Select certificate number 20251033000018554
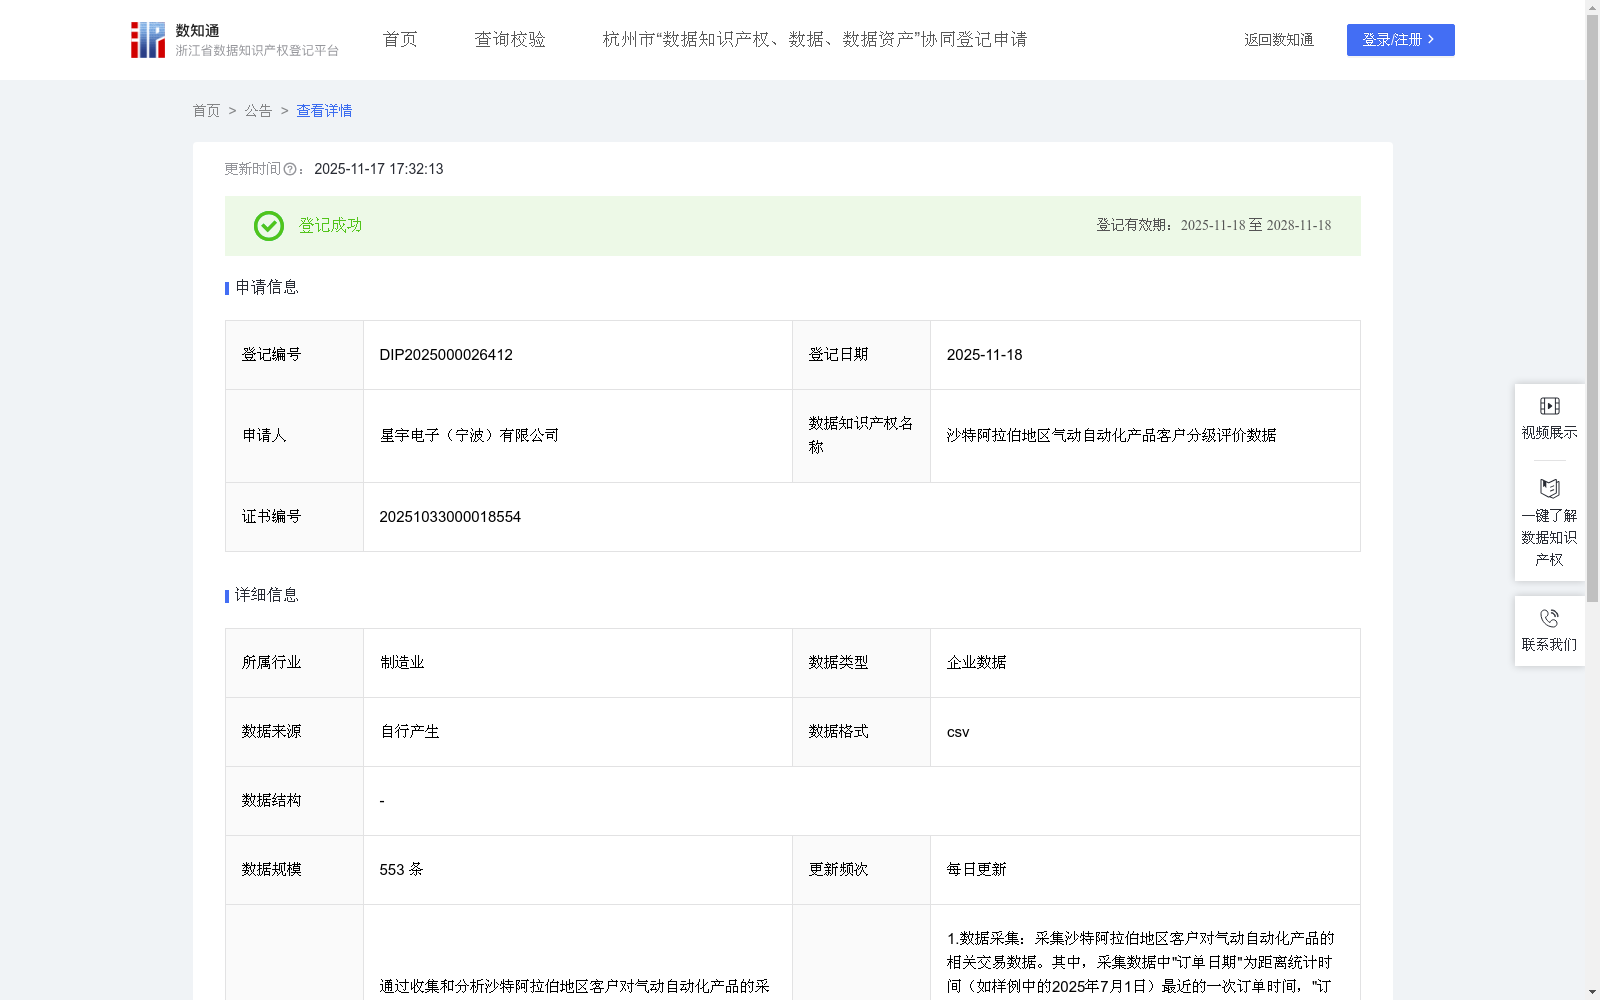 (x=450, y=517)
